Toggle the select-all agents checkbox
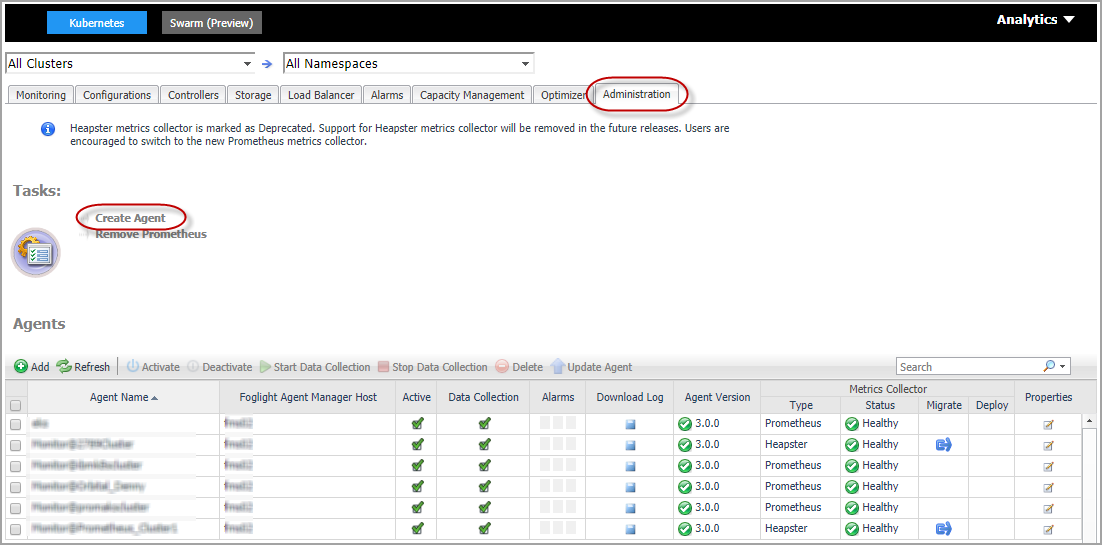Image resolution: width=1102 pixels, height=545 pixels. [x=15, y=406]
